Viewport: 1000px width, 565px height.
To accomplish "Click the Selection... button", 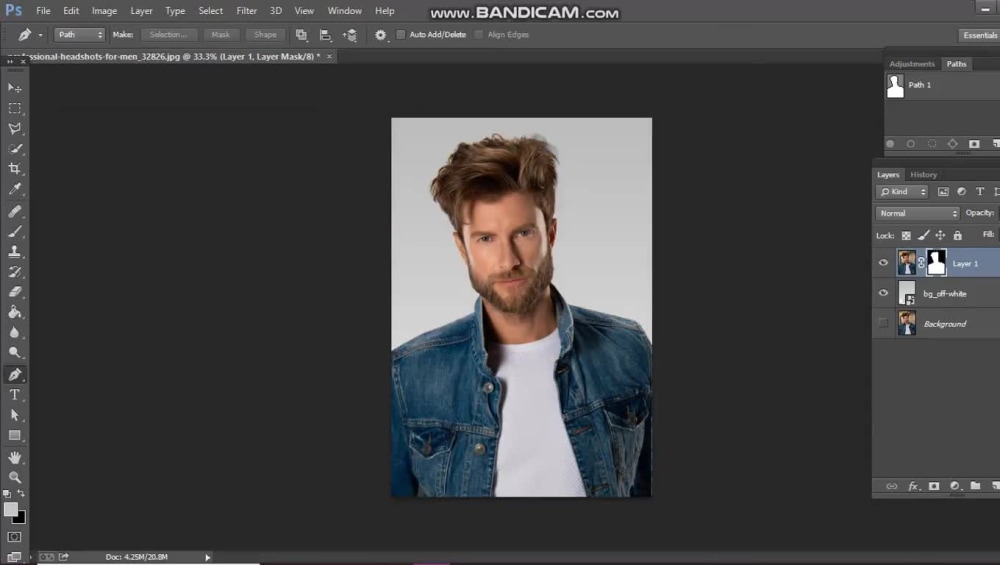I will (168, 34).
